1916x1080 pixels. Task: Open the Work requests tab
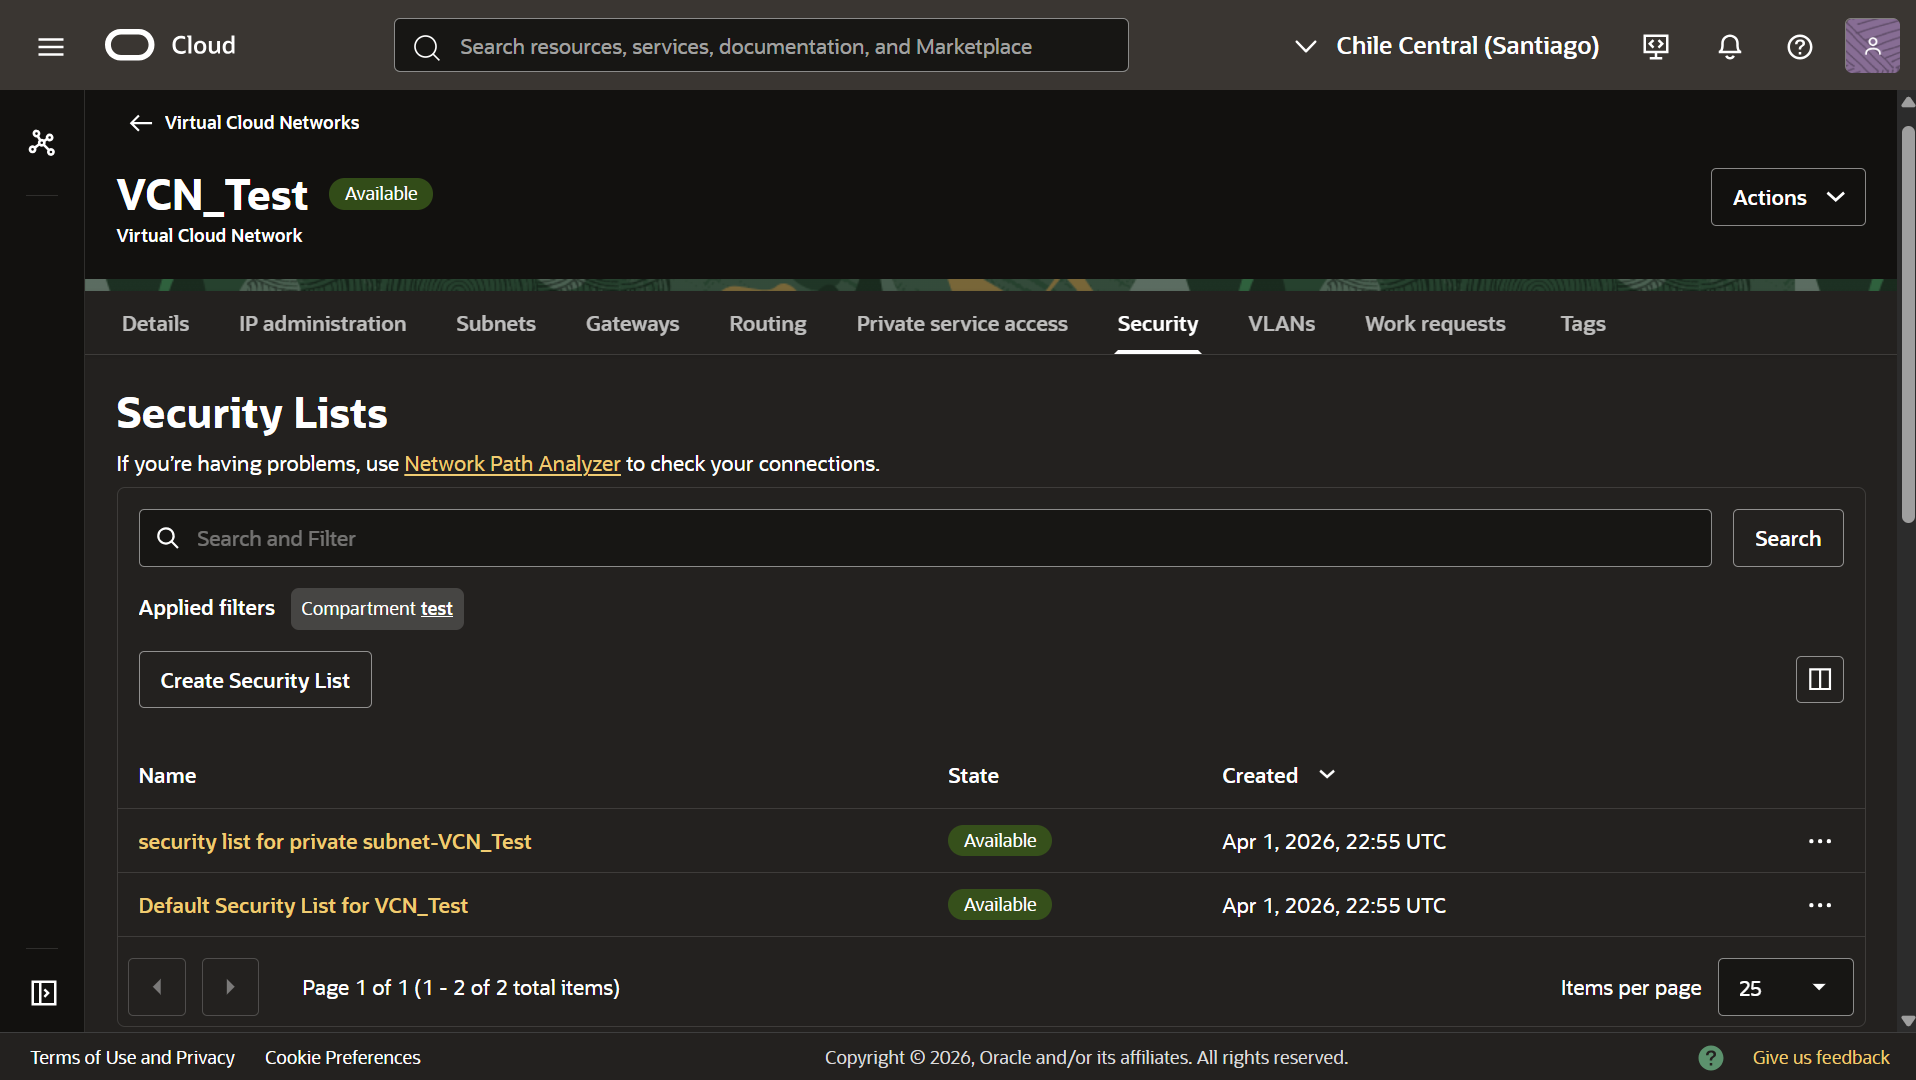coord(1435,324)
